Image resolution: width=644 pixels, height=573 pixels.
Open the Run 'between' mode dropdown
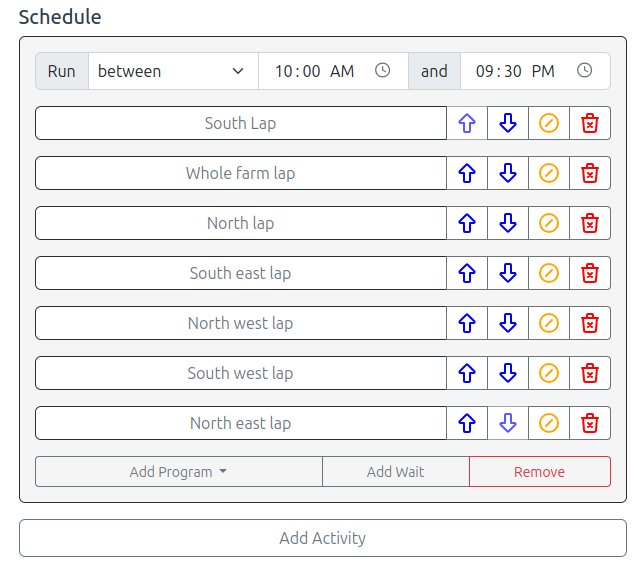[173, 71]
